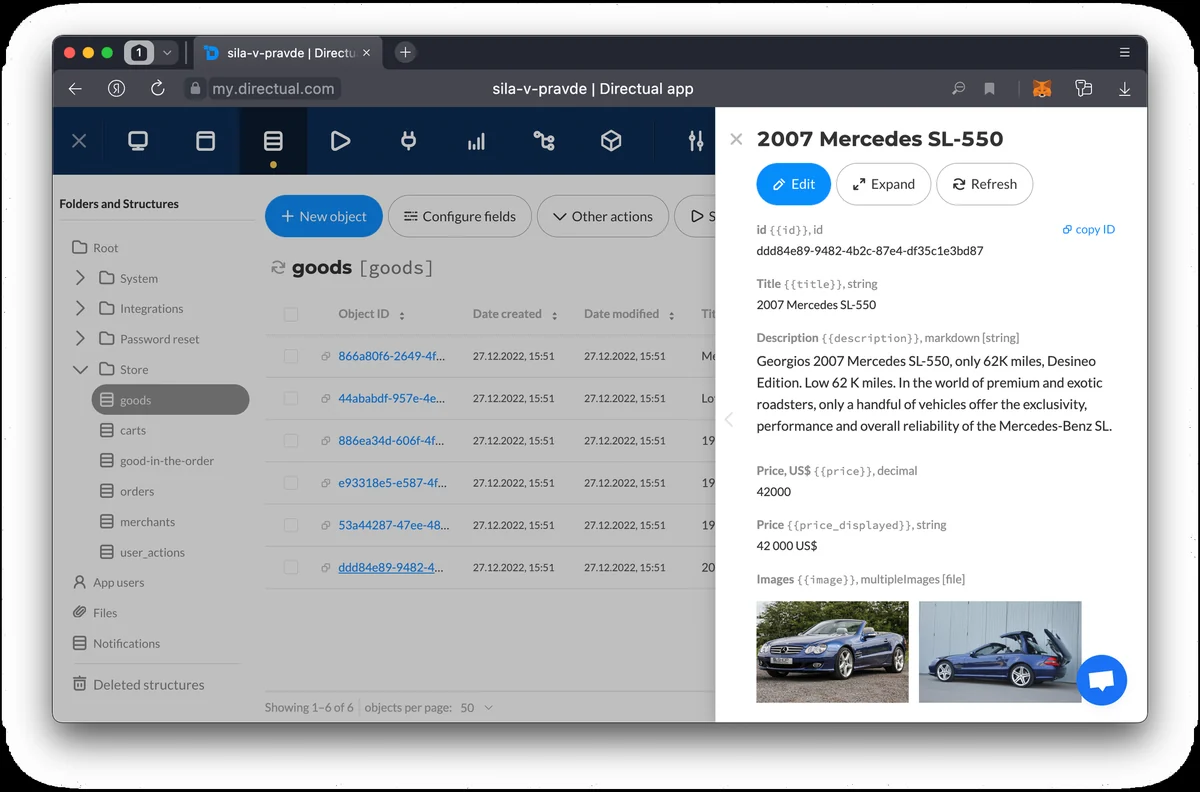Open the objects per page dropdown
This screenshot has width=1200, height=792.
[477, 707]
